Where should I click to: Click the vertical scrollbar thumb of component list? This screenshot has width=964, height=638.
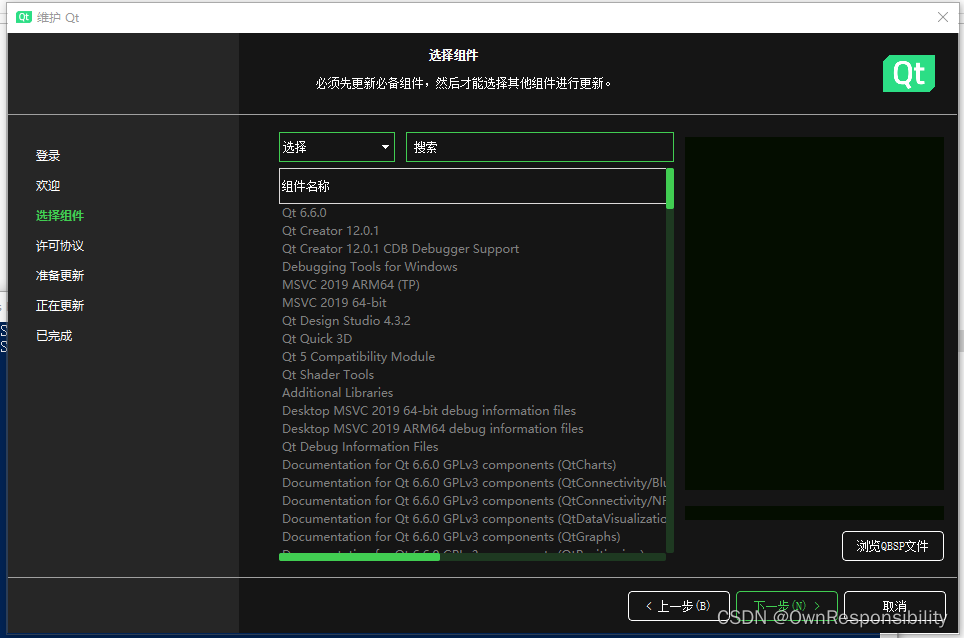(x=670, y=189)
